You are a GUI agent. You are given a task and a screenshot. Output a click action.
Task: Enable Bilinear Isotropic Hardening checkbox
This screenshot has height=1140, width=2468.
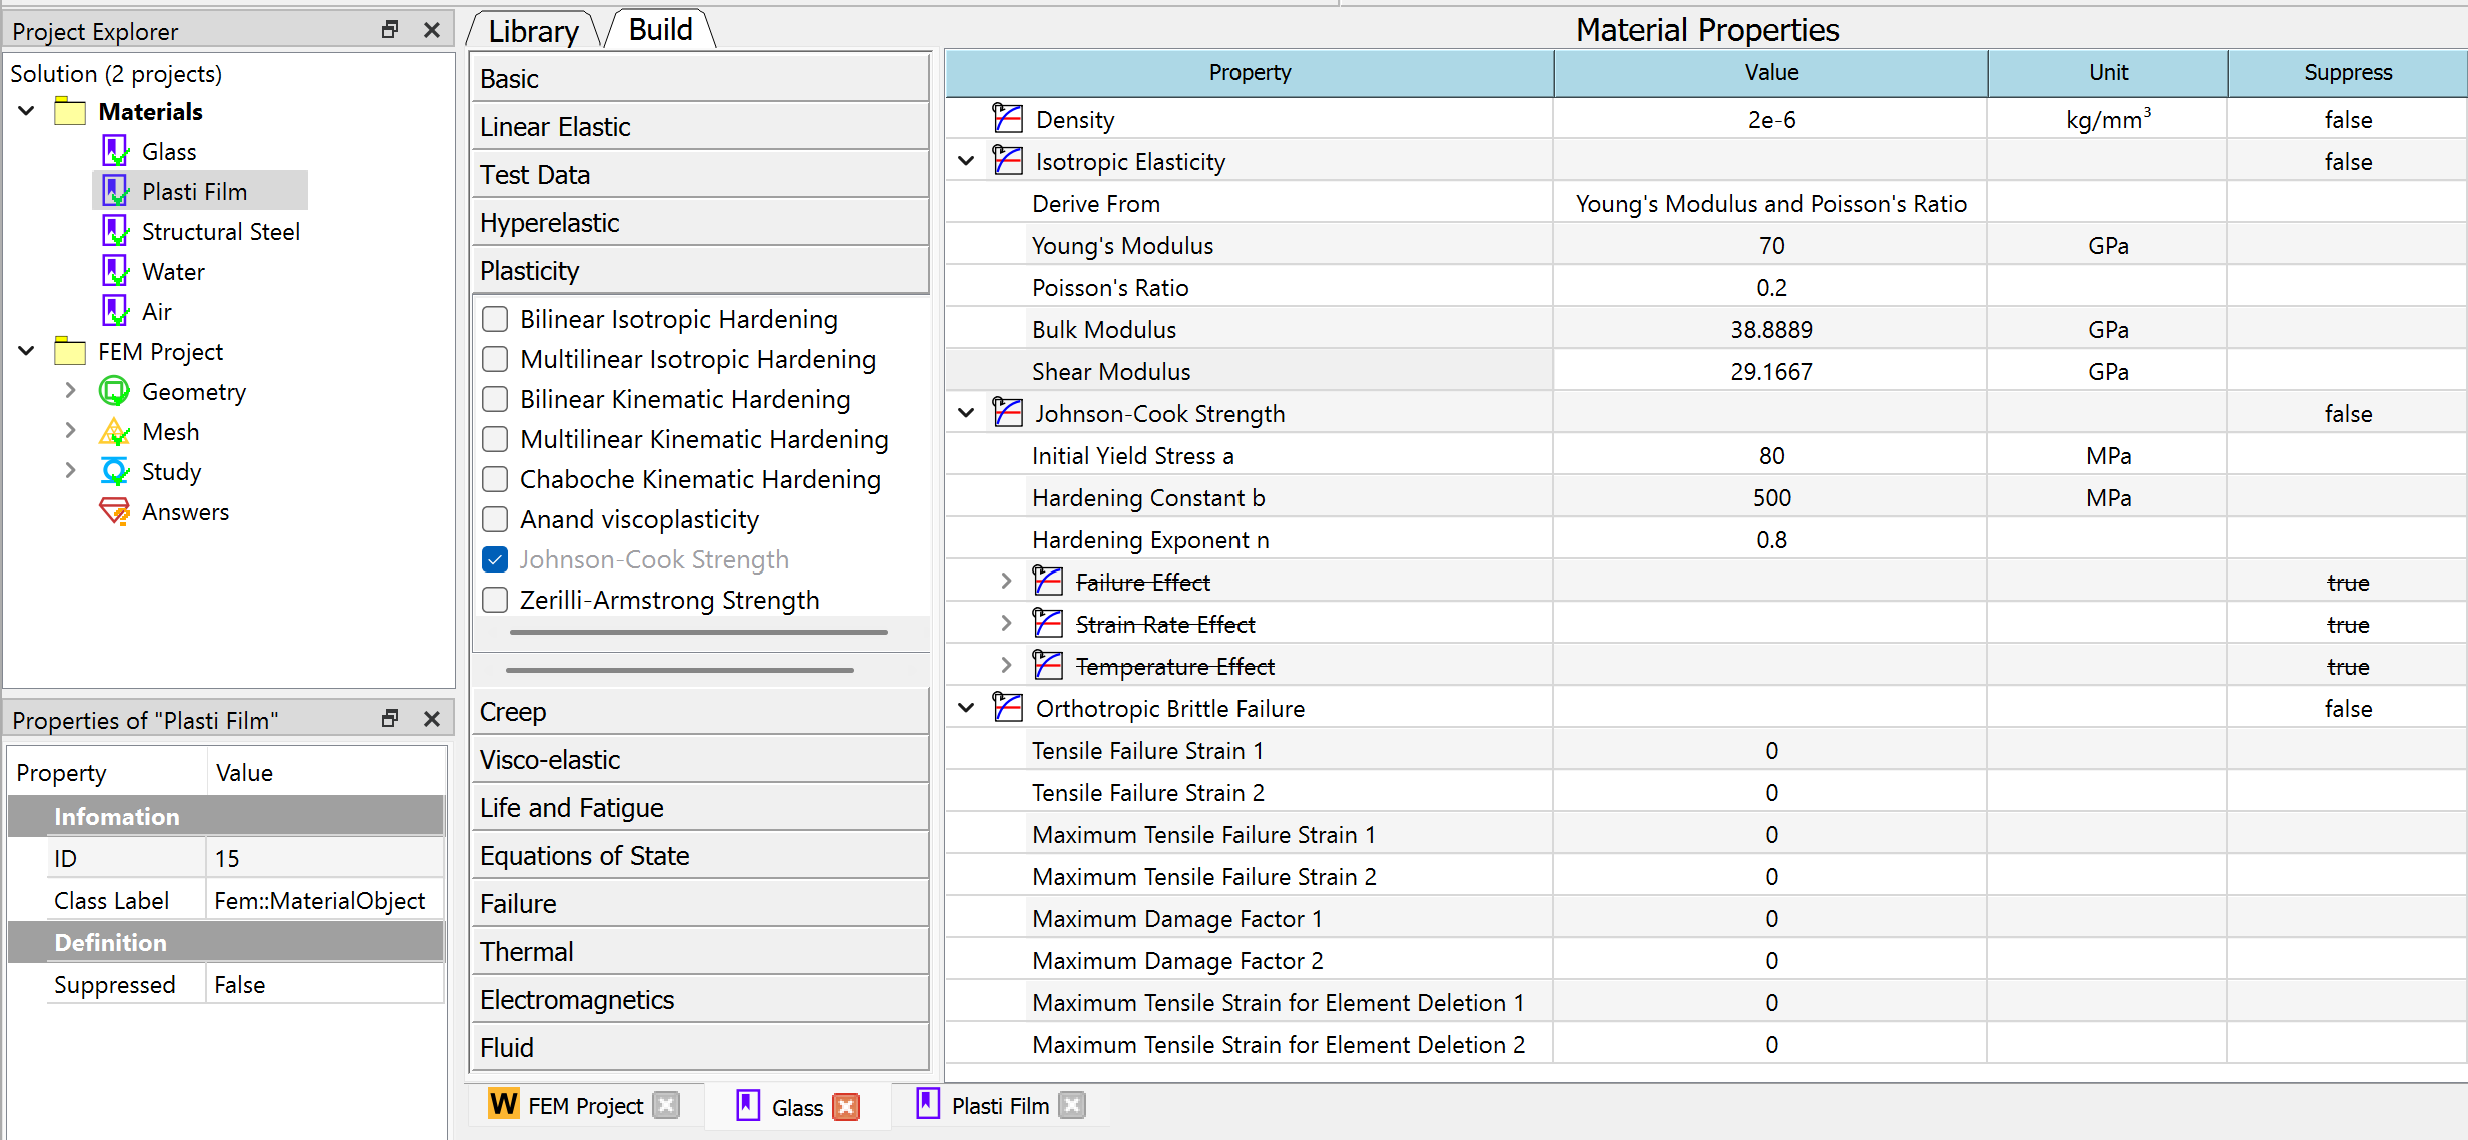(x=495, y=319)
